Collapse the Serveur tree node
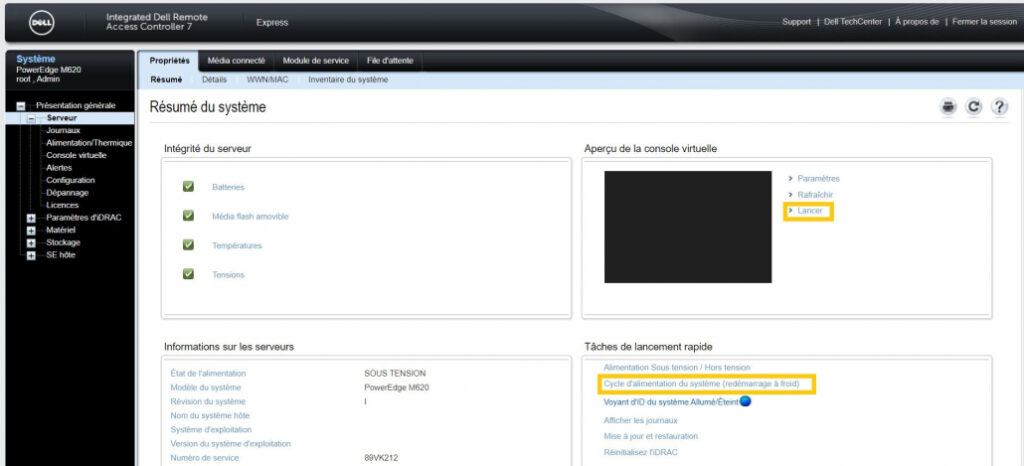1024x466 pixels. click(x=31, y=119)
